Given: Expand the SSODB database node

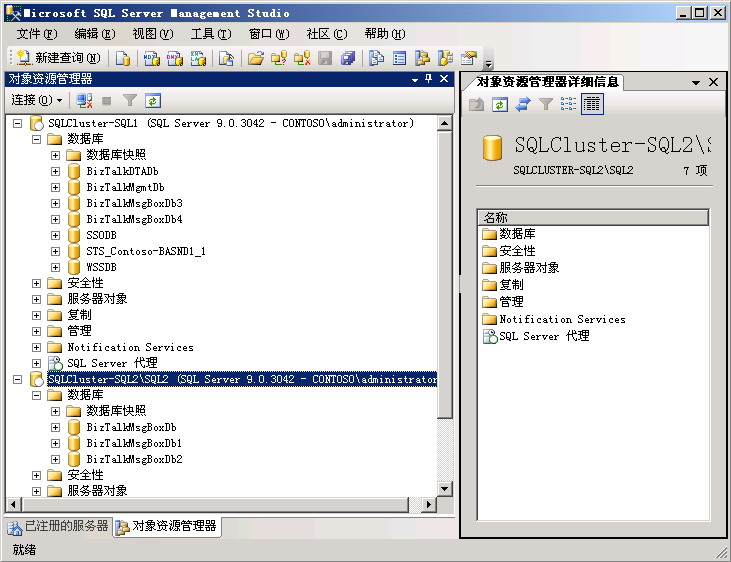Looking at the screenshot, I should pyautogui.click(x=55, y=236).
